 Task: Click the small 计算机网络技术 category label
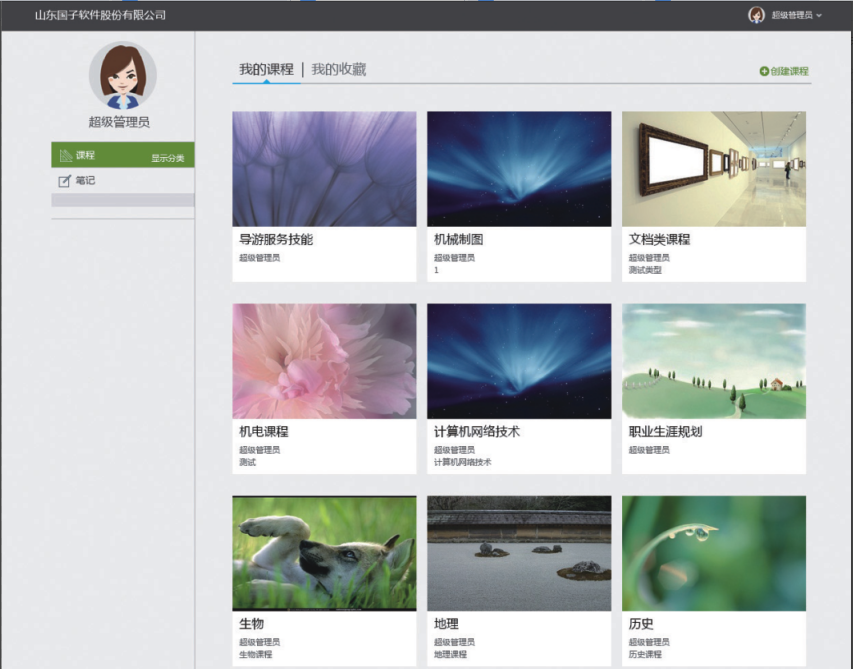pos(462,462)
